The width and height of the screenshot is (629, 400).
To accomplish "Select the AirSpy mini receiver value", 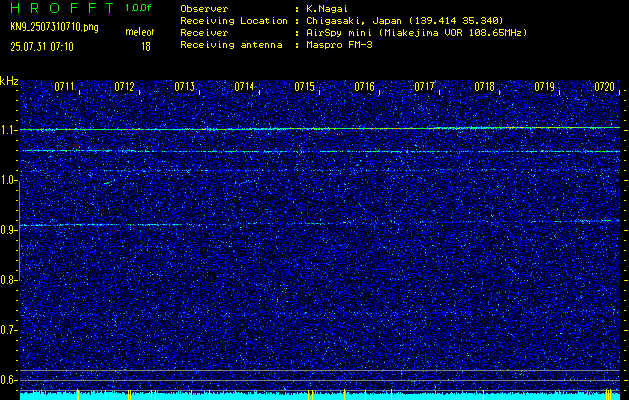I will coord(417,33).
